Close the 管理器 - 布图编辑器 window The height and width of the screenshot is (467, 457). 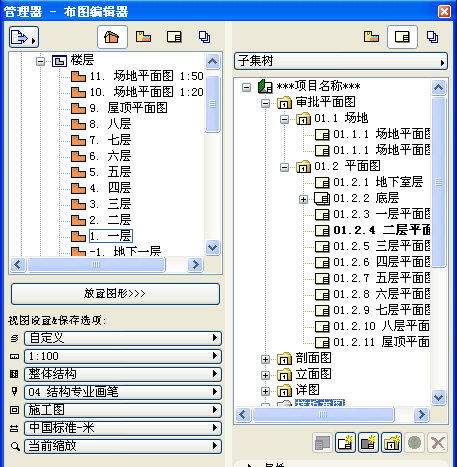pyautogui.click(x=444, y=11)
